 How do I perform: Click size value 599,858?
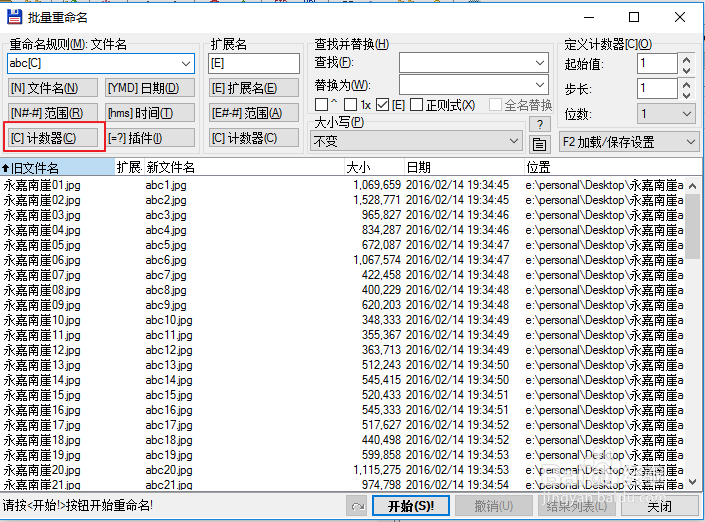(x=381, y=455)
